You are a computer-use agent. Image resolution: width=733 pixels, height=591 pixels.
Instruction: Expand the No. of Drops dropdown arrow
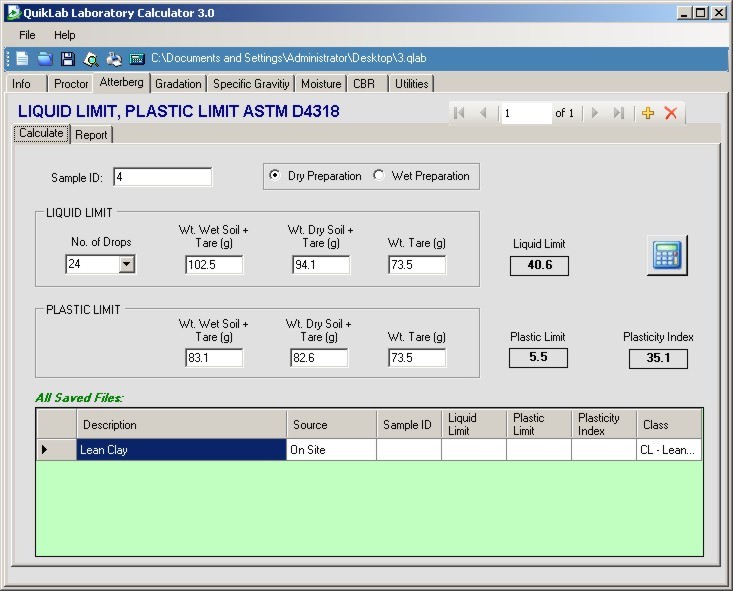126,264
